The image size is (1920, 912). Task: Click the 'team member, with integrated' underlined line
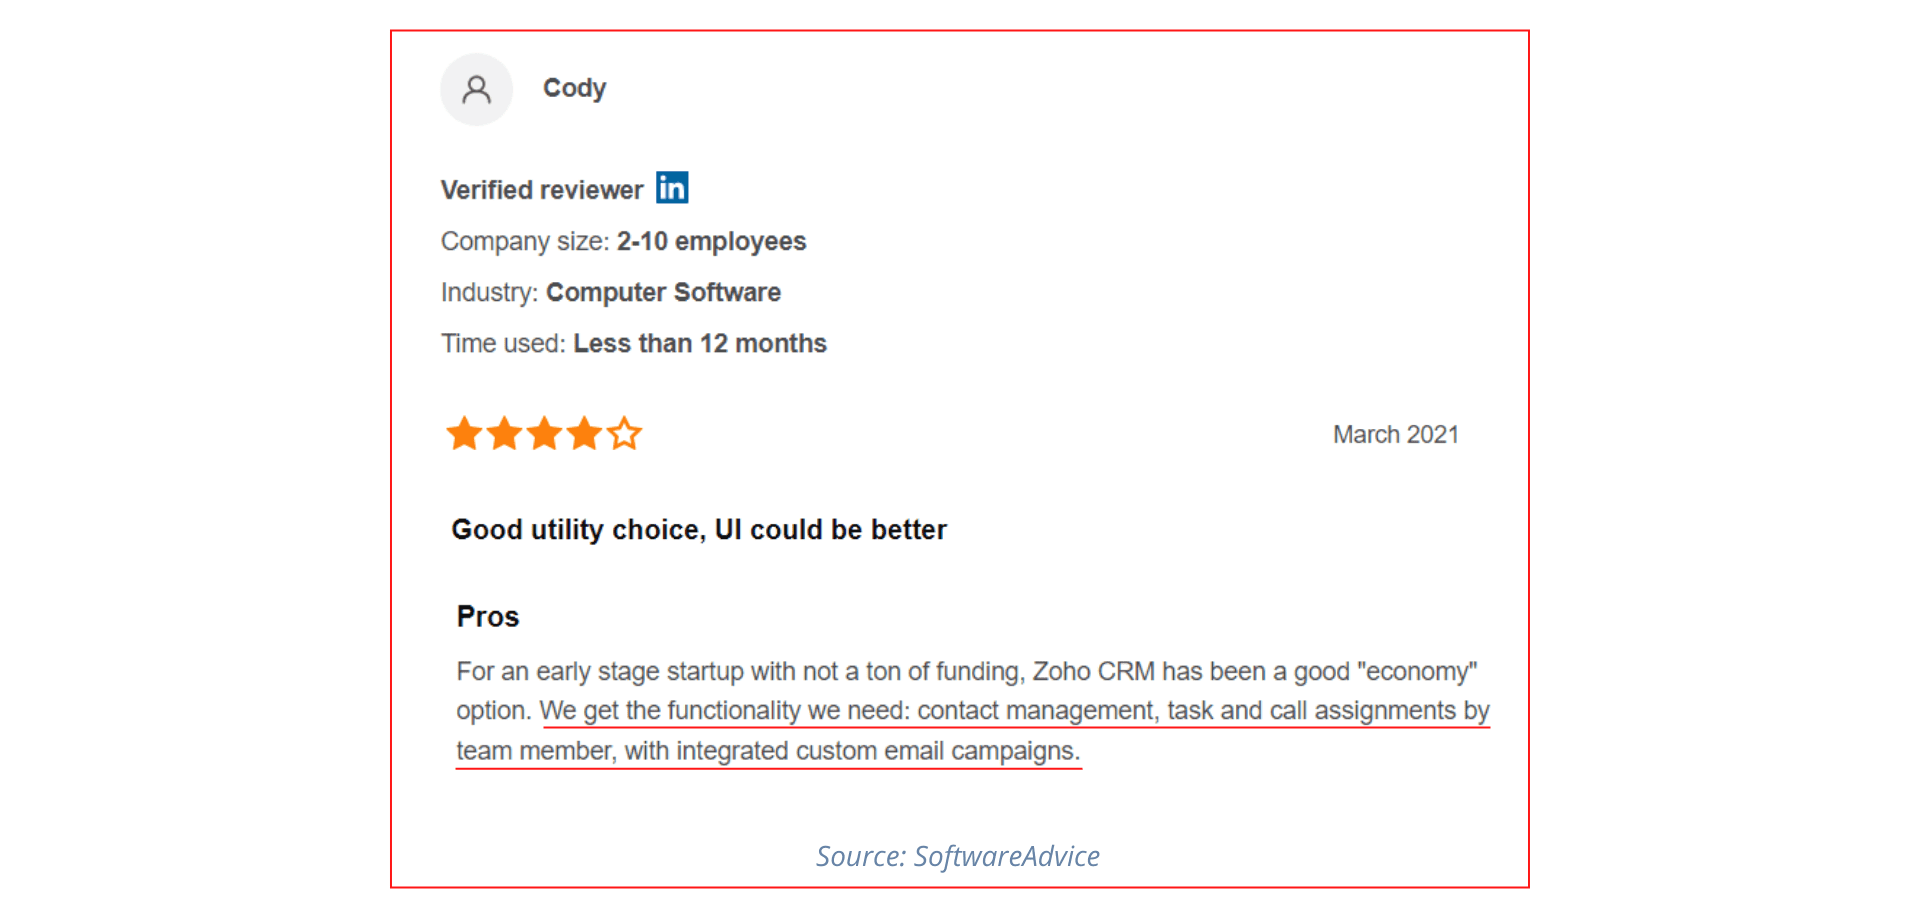pyautogui.click(x=768, y=751)
